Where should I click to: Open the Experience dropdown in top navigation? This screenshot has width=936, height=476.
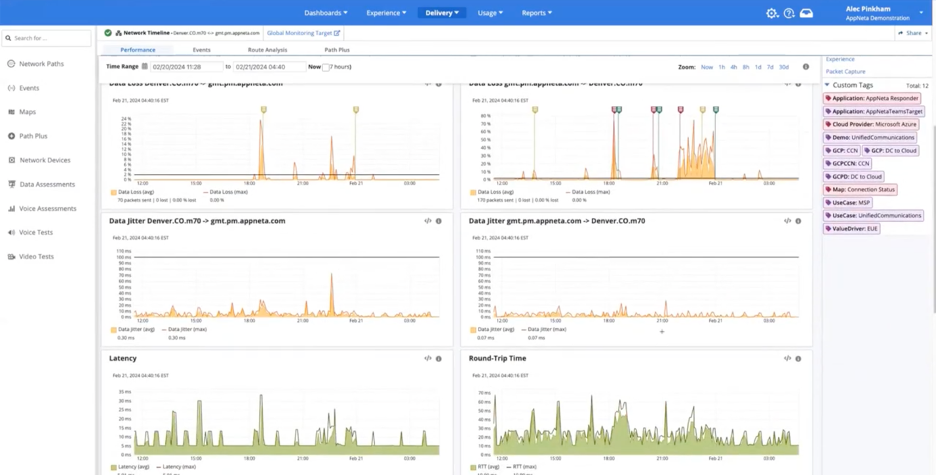386,13
